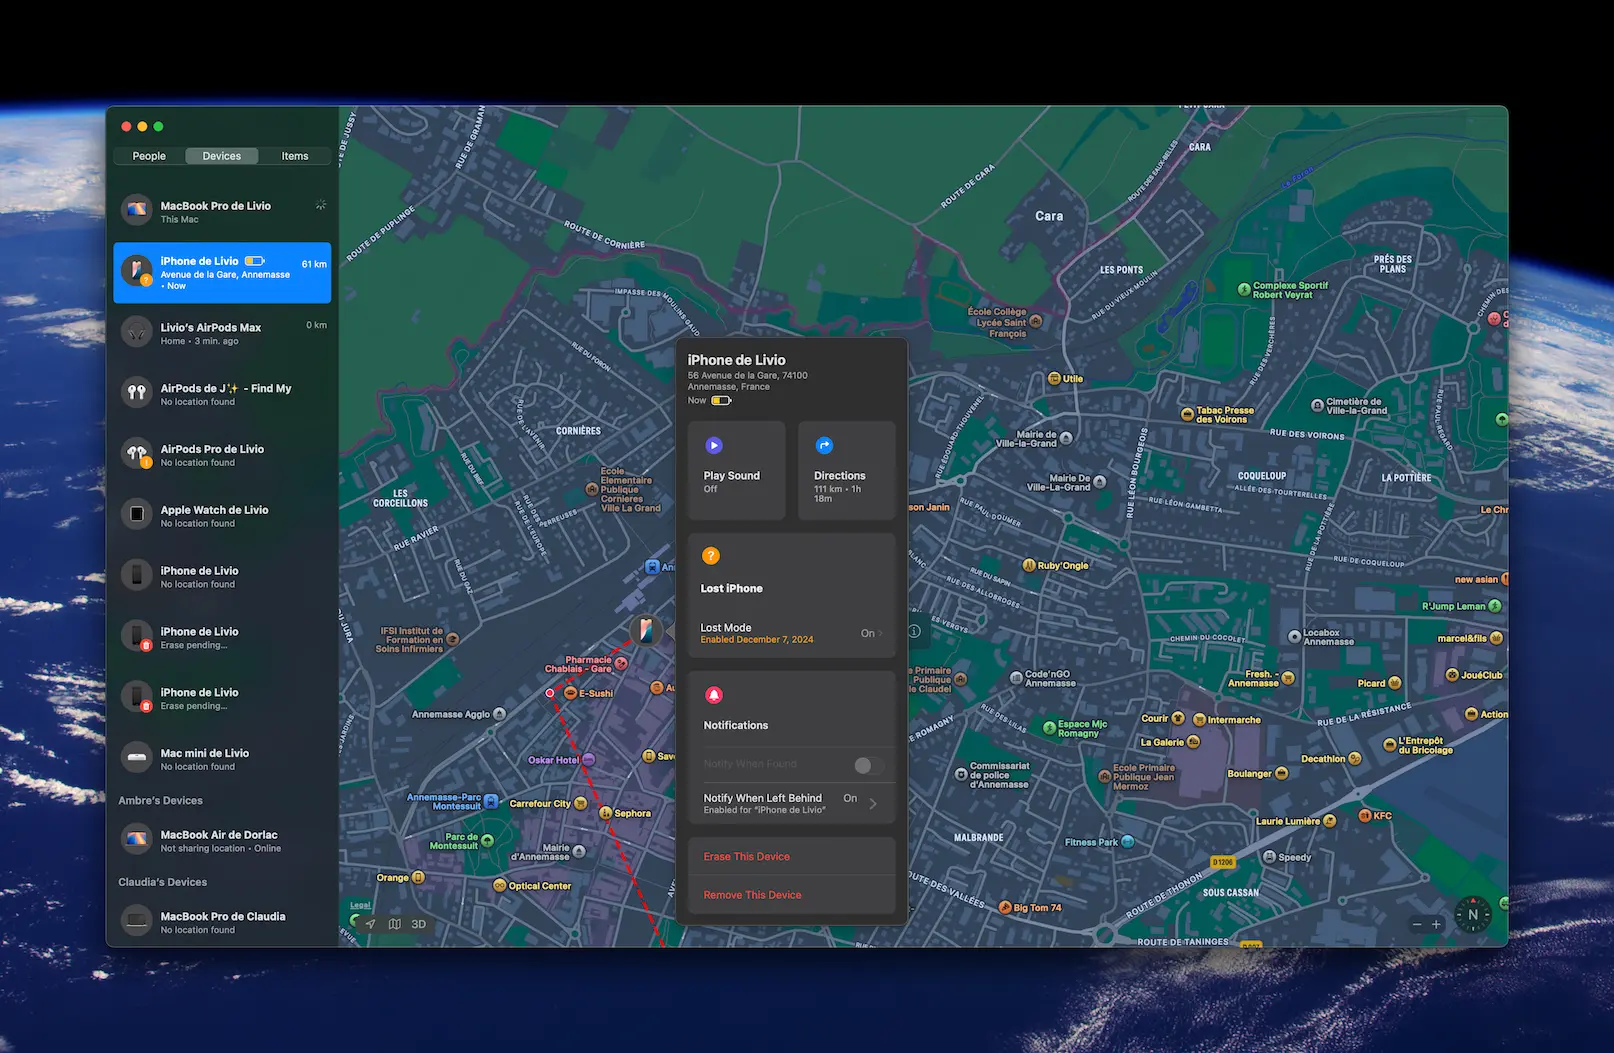Click the address 56 Avenue de la Gare
This screenshot has width=1614, height=1053.
pyautogui.click(x=747, y=381)
